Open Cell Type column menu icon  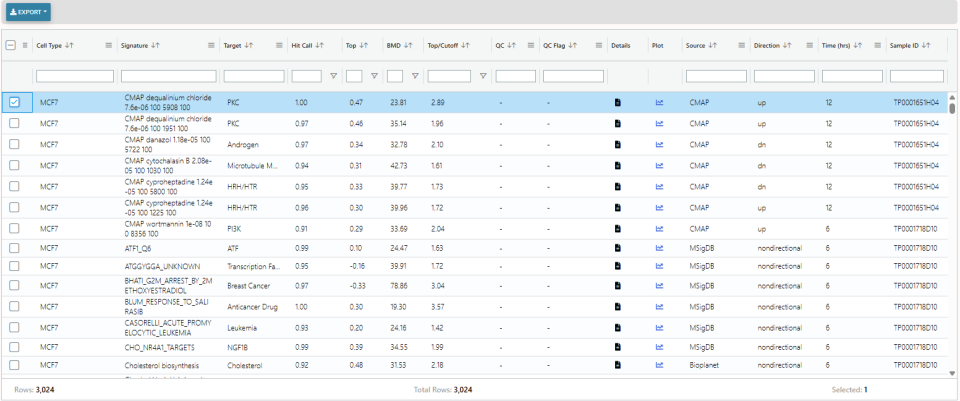point(108,45)
